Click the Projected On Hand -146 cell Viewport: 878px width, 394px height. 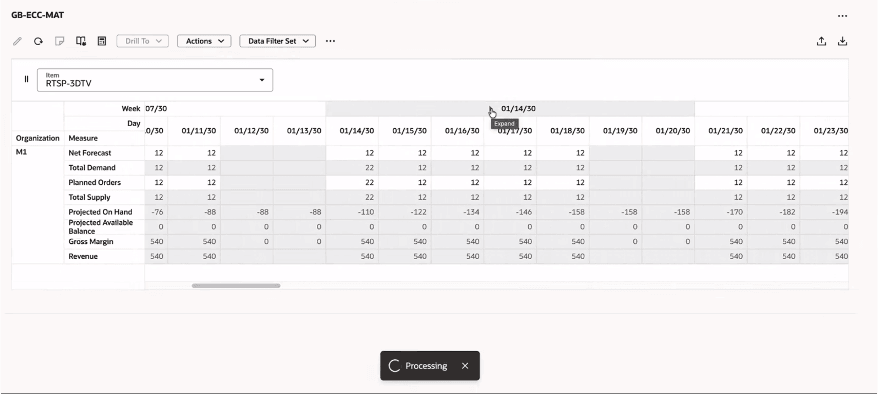510,212
